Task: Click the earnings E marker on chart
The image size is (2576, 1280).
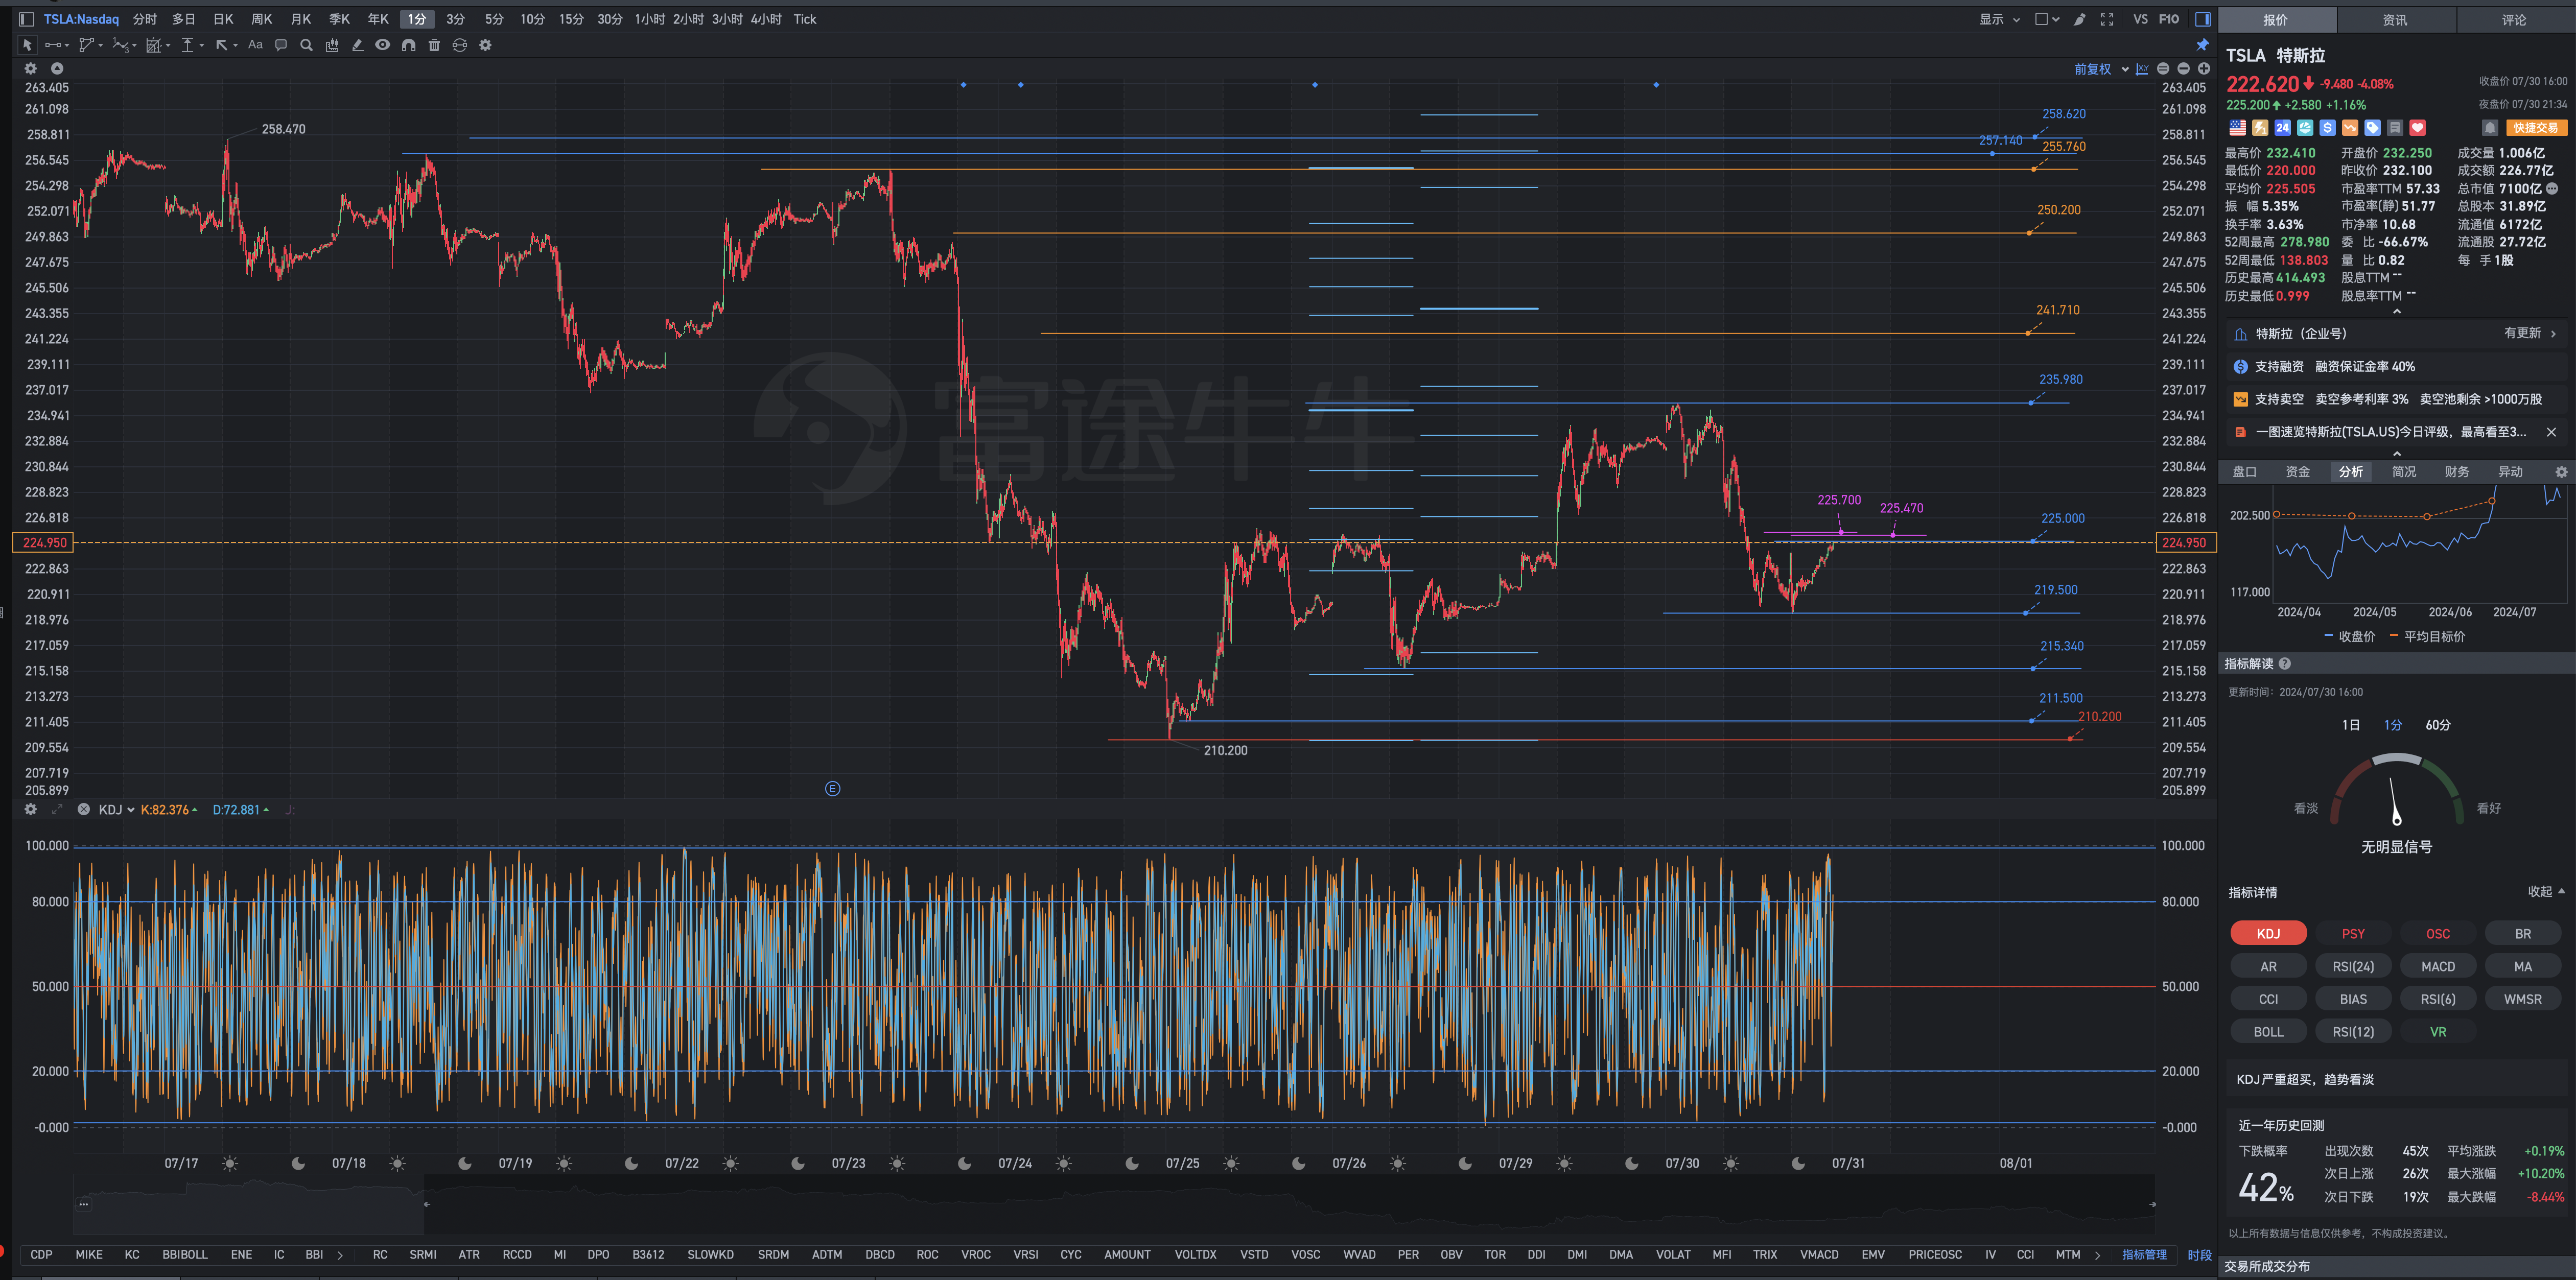Action: [832, 789]
